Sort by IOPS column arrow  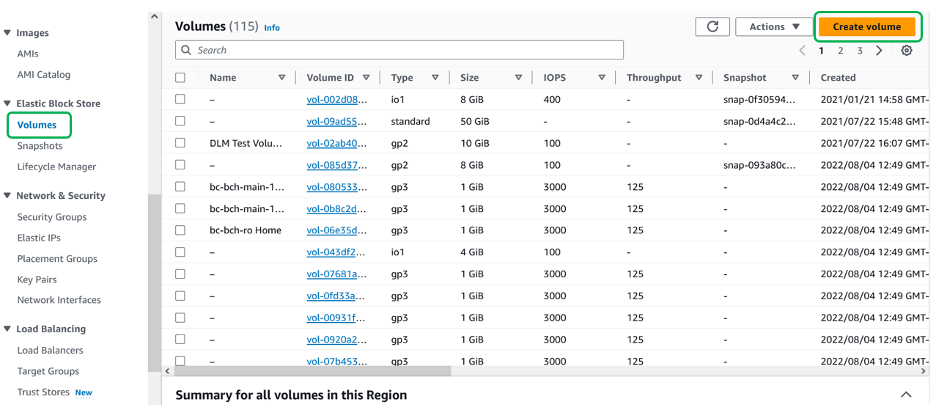[x=602, y=78]
